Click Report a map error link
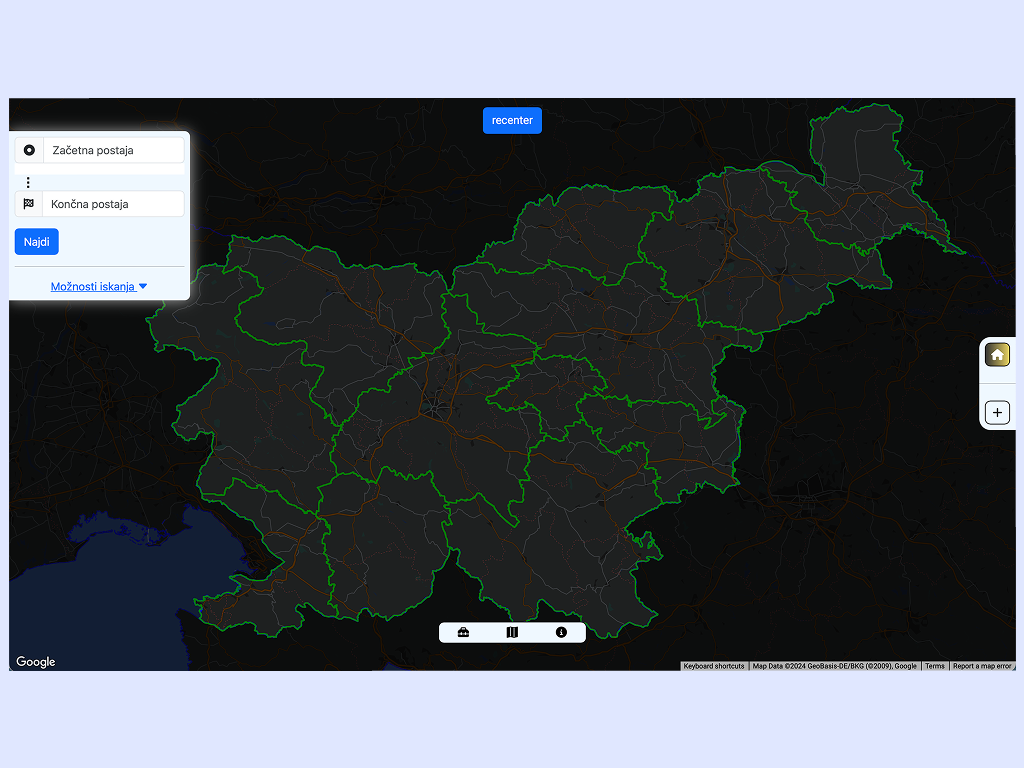Screen dimensions: 1024x768 [982, 666]
